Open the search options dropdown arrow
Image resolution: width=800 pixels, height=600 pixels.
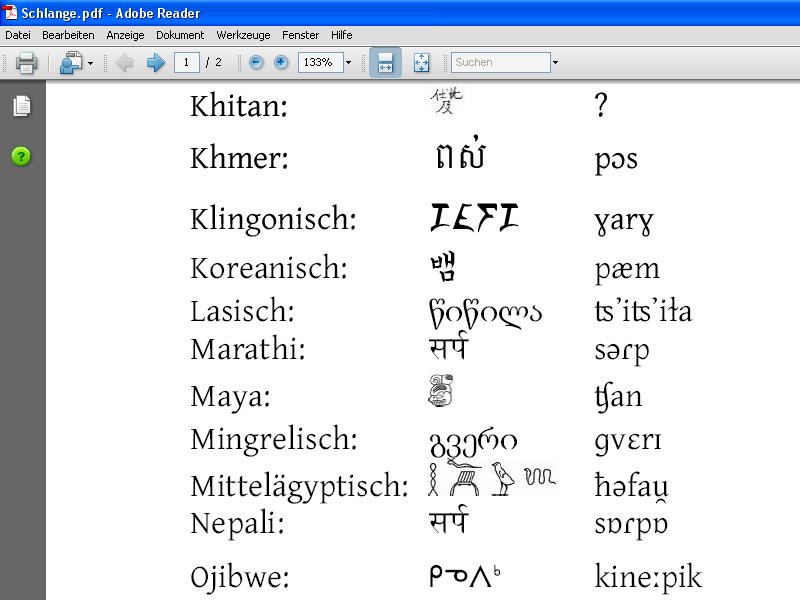[555, 62]
